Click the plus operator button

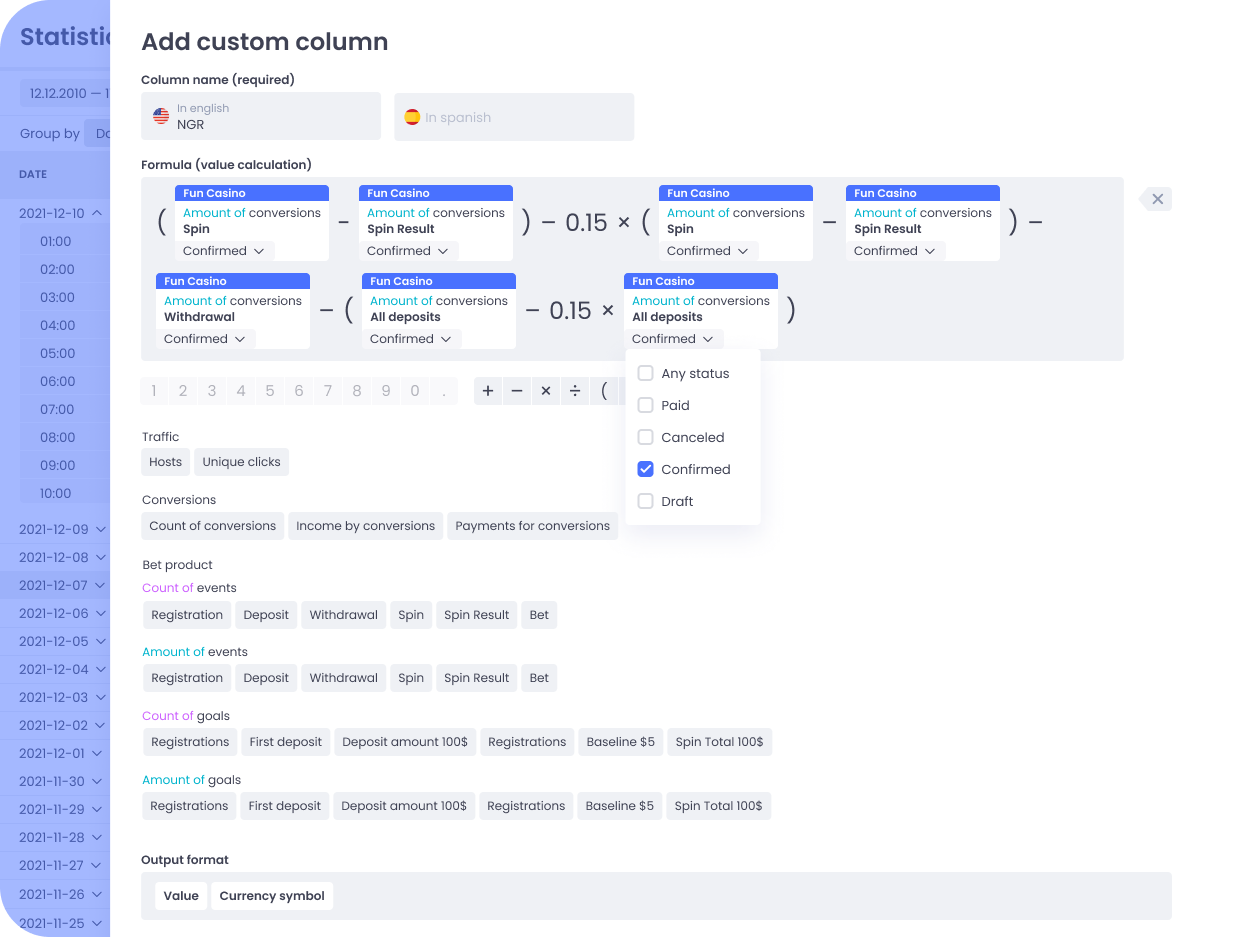click(x=488, y=391)
